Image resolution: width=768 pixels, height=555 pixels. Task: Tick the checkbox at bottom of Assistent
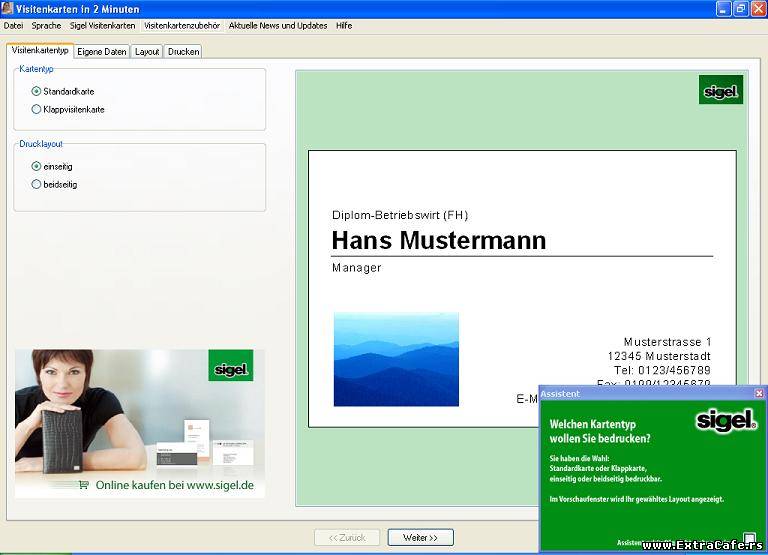pyautogui.click(x=749, y=538)
